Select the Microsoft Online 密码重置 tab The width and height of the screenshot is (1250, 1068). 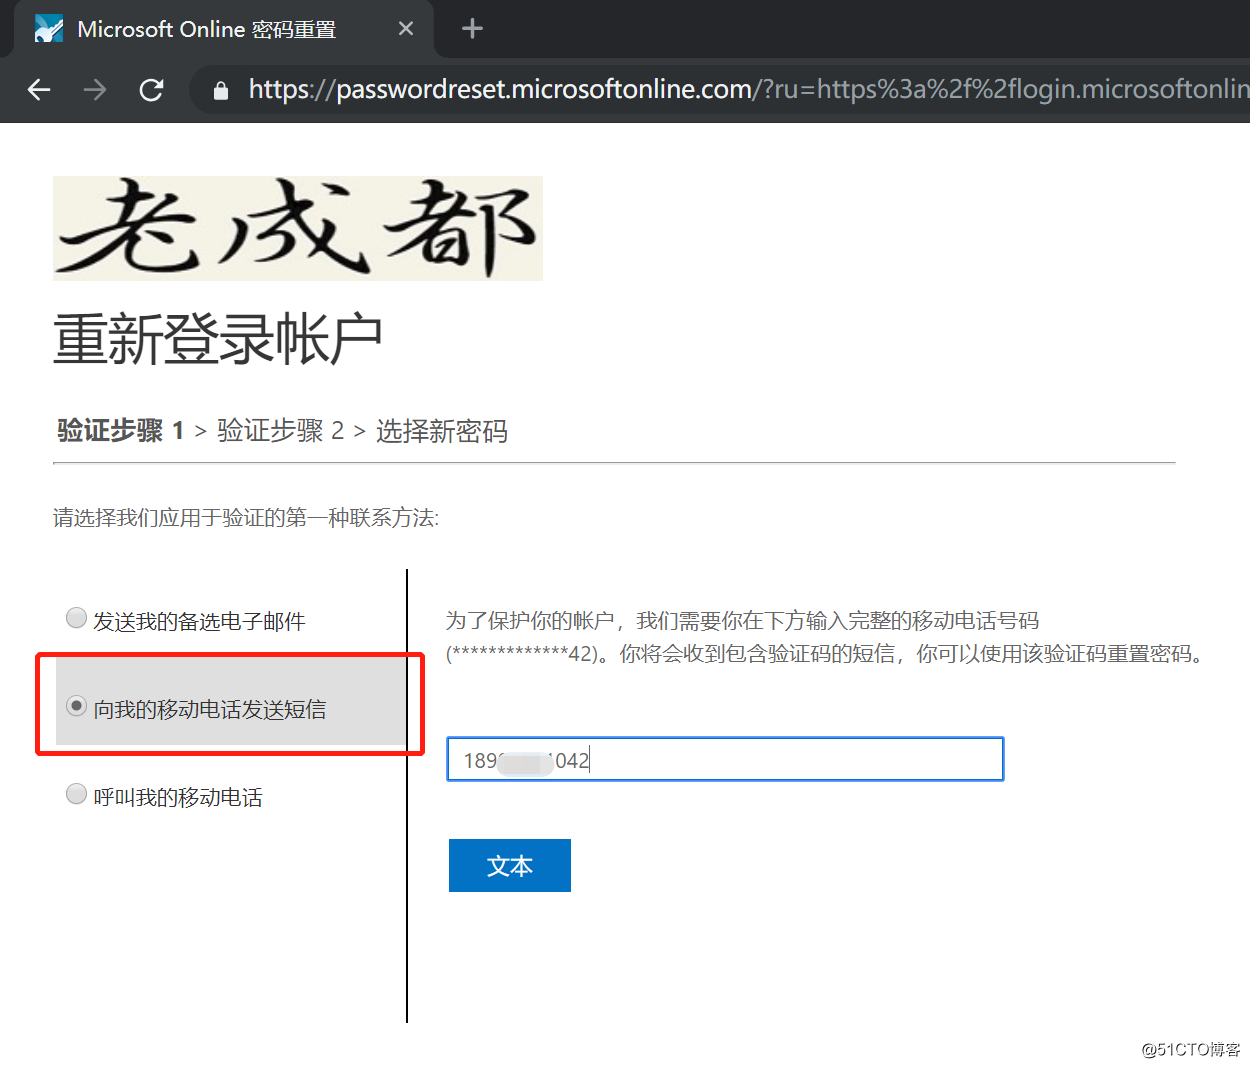coord(224,29)
